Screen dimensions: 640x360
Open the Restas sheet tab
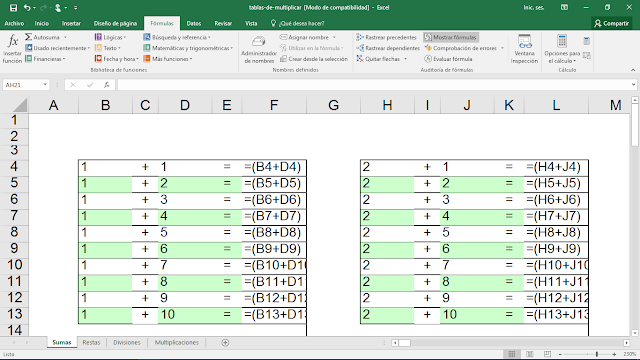[x=91, y=342]
